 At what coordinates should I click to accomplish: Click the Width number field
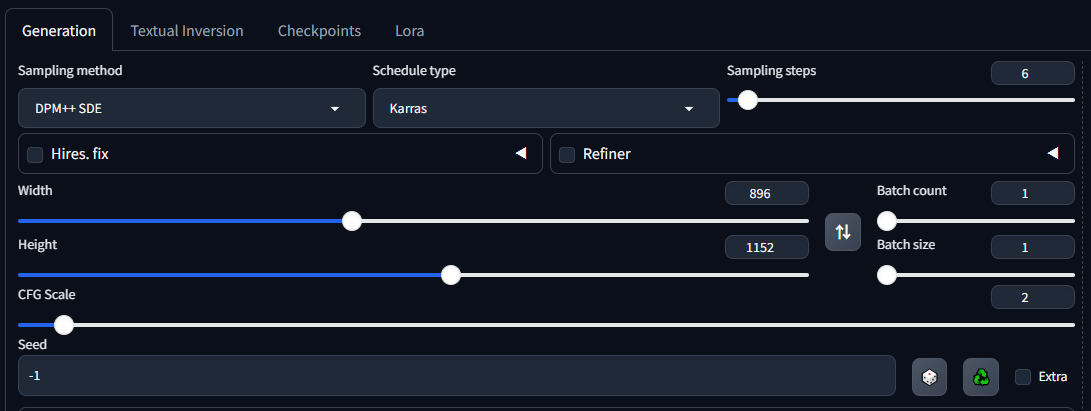[766, 194]
